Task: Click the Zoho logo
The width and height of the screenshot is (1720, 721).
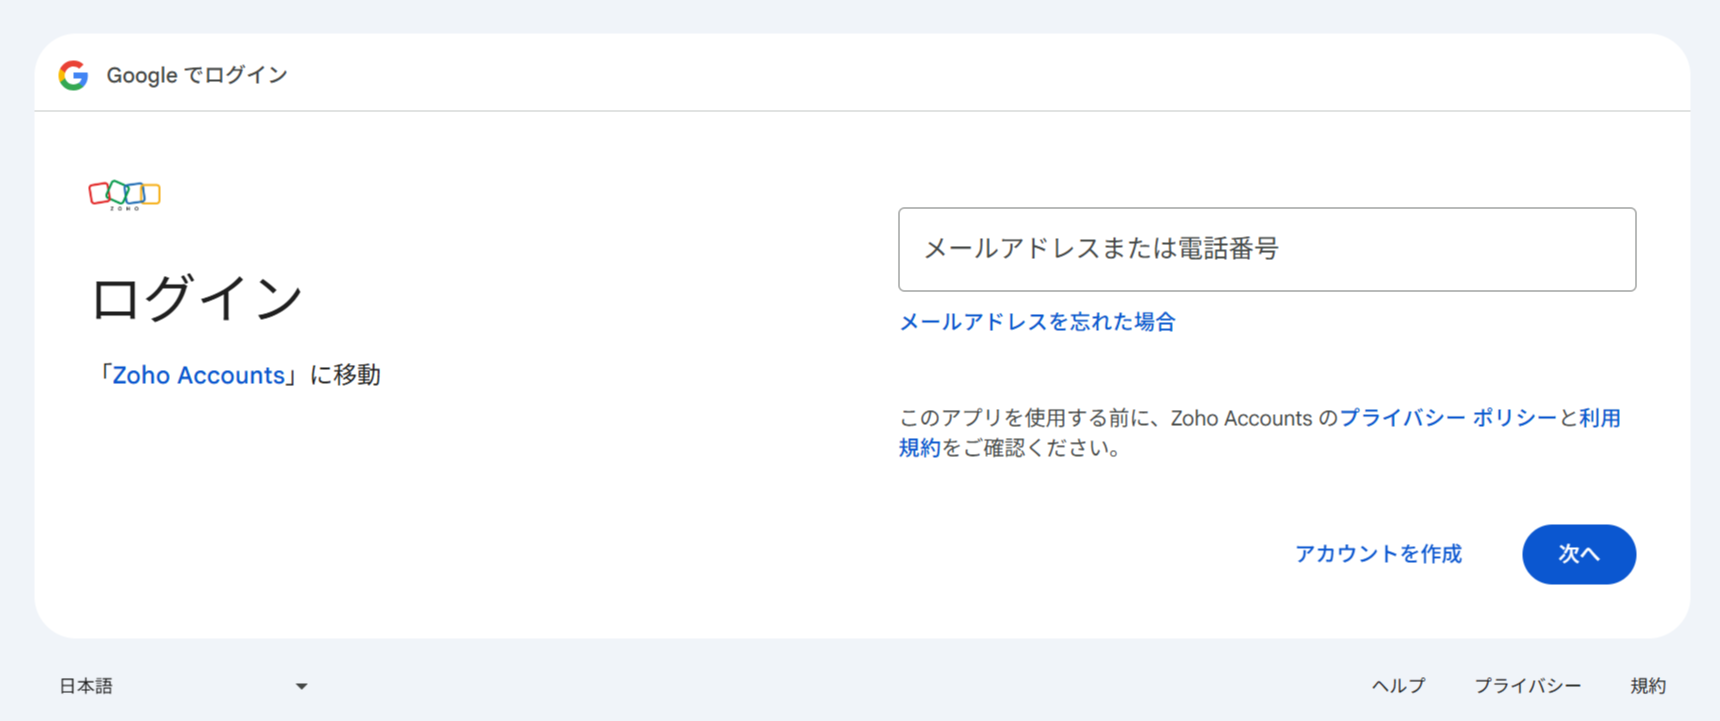Action: pos(124,194)
